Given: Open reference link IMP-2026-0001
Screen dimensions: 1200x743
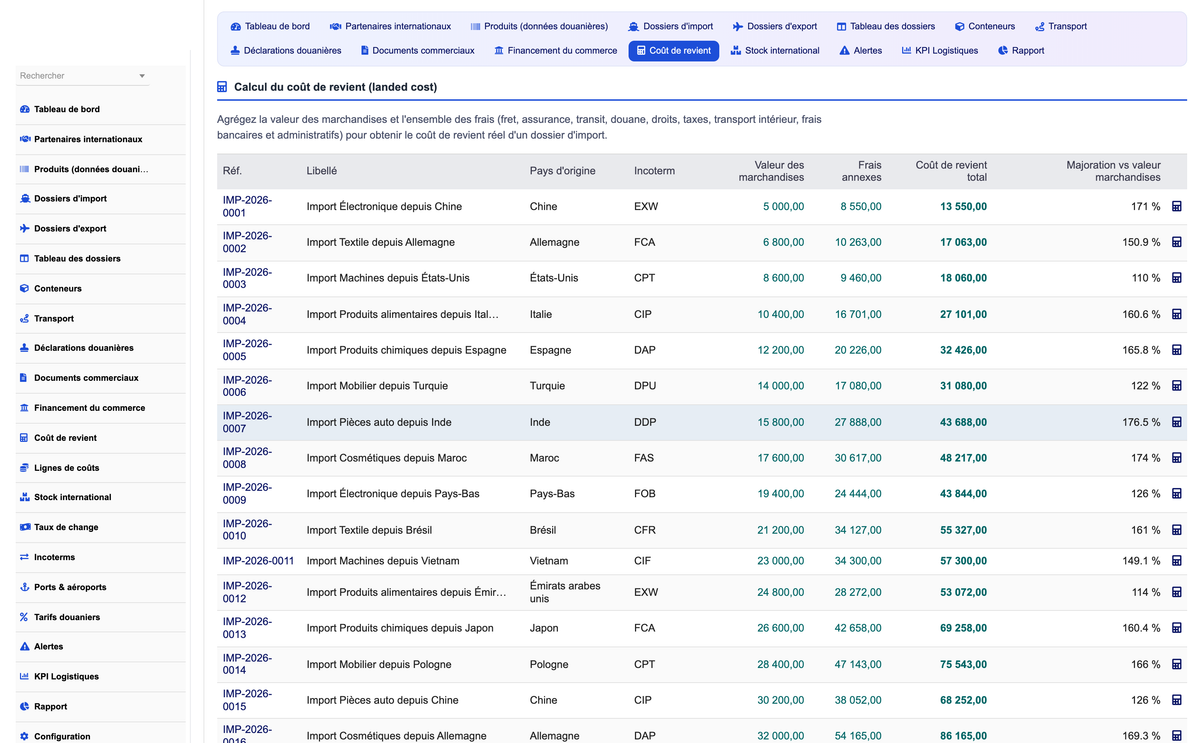Looking at the screenshot, I should [247, 206].
